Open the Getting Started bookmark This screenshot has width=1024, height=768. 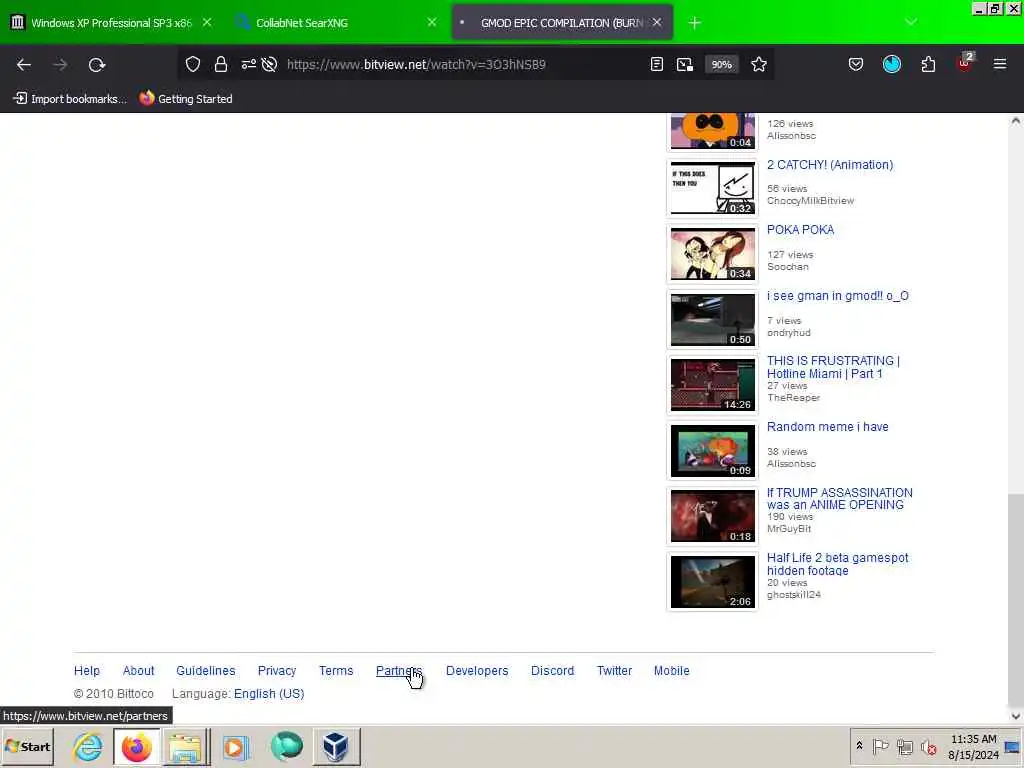186,99
